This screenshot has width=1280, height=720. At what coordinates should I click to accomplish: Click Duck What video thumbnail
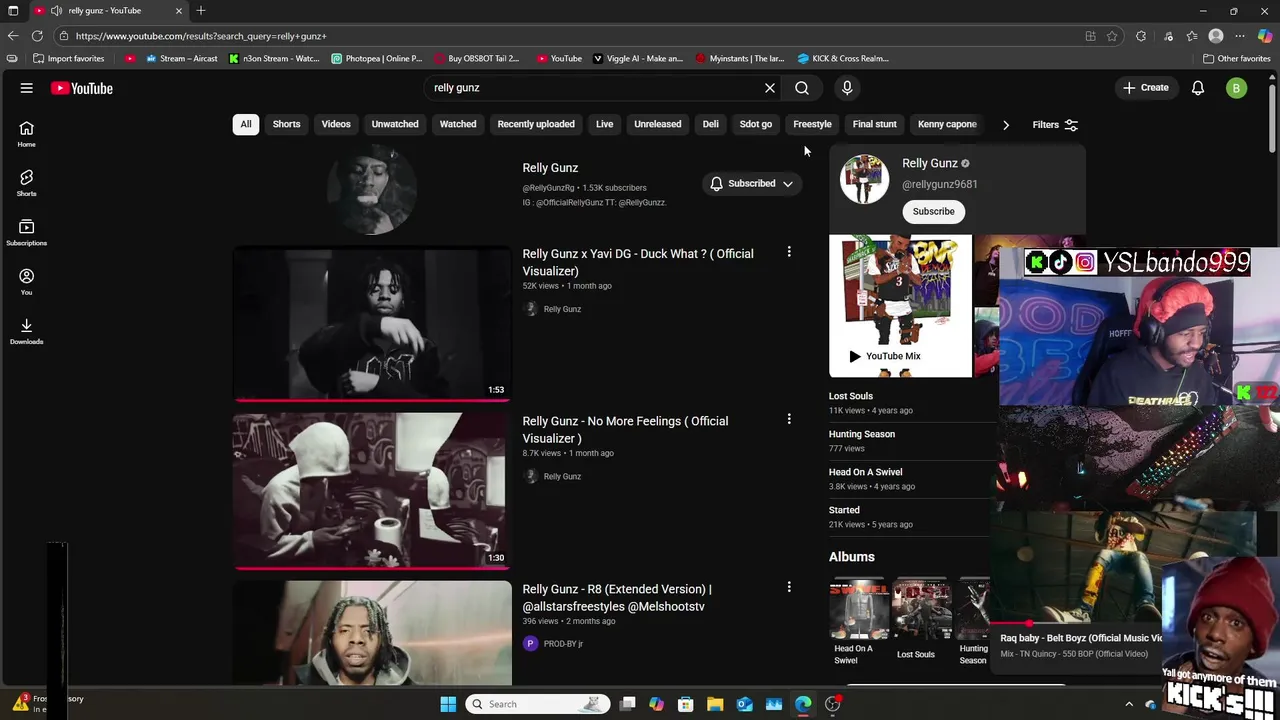(x=372, y=324)
